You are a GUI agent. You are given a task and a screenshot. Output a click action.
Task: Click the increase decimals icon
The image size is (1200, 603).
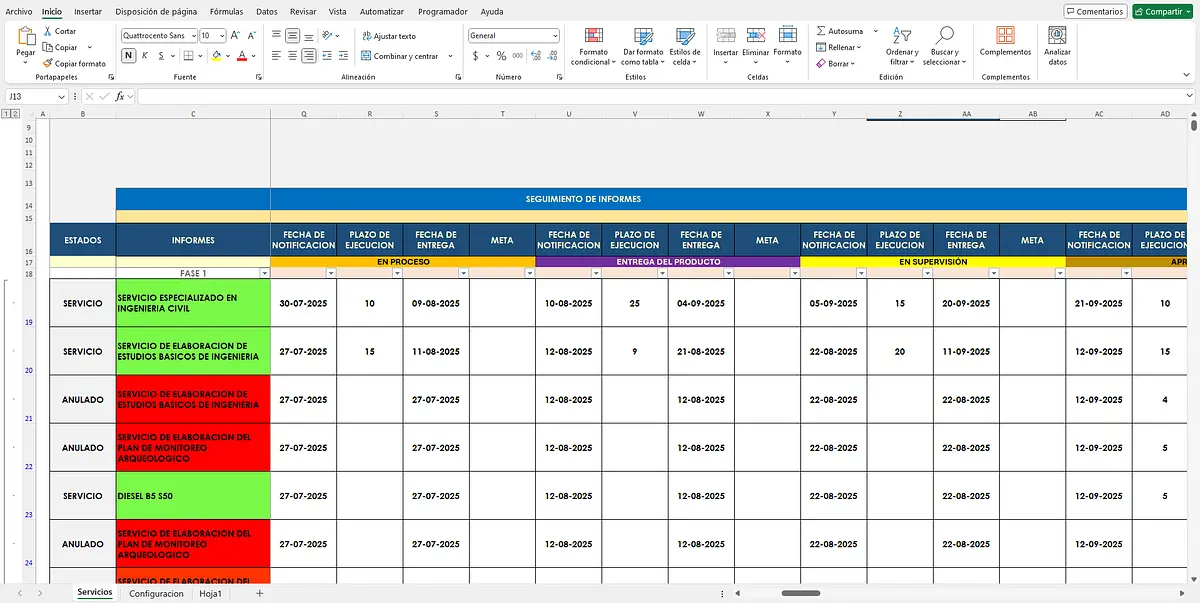pyautogui.click(x=536, y=56)
